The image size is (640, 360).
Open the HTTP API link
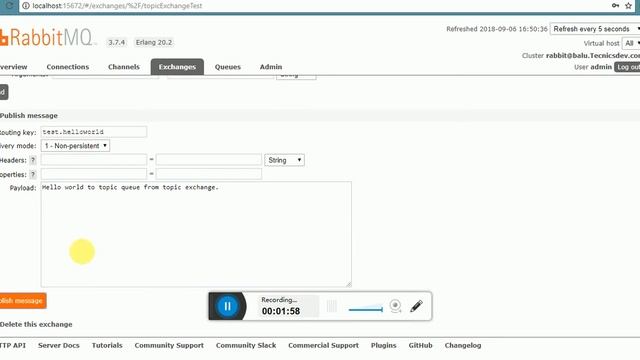pyautogui.click(x=13, y=345)
